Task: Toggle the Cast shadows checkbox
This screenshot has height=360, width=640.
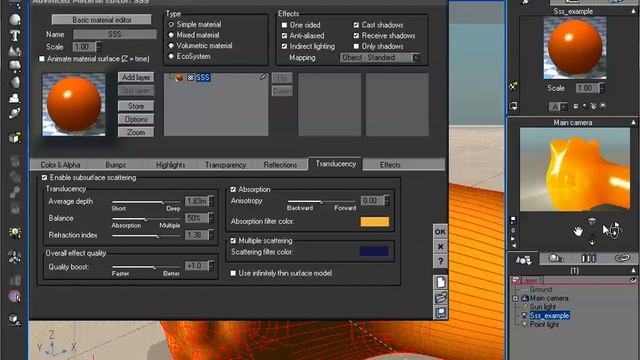Action: (356, 25)
